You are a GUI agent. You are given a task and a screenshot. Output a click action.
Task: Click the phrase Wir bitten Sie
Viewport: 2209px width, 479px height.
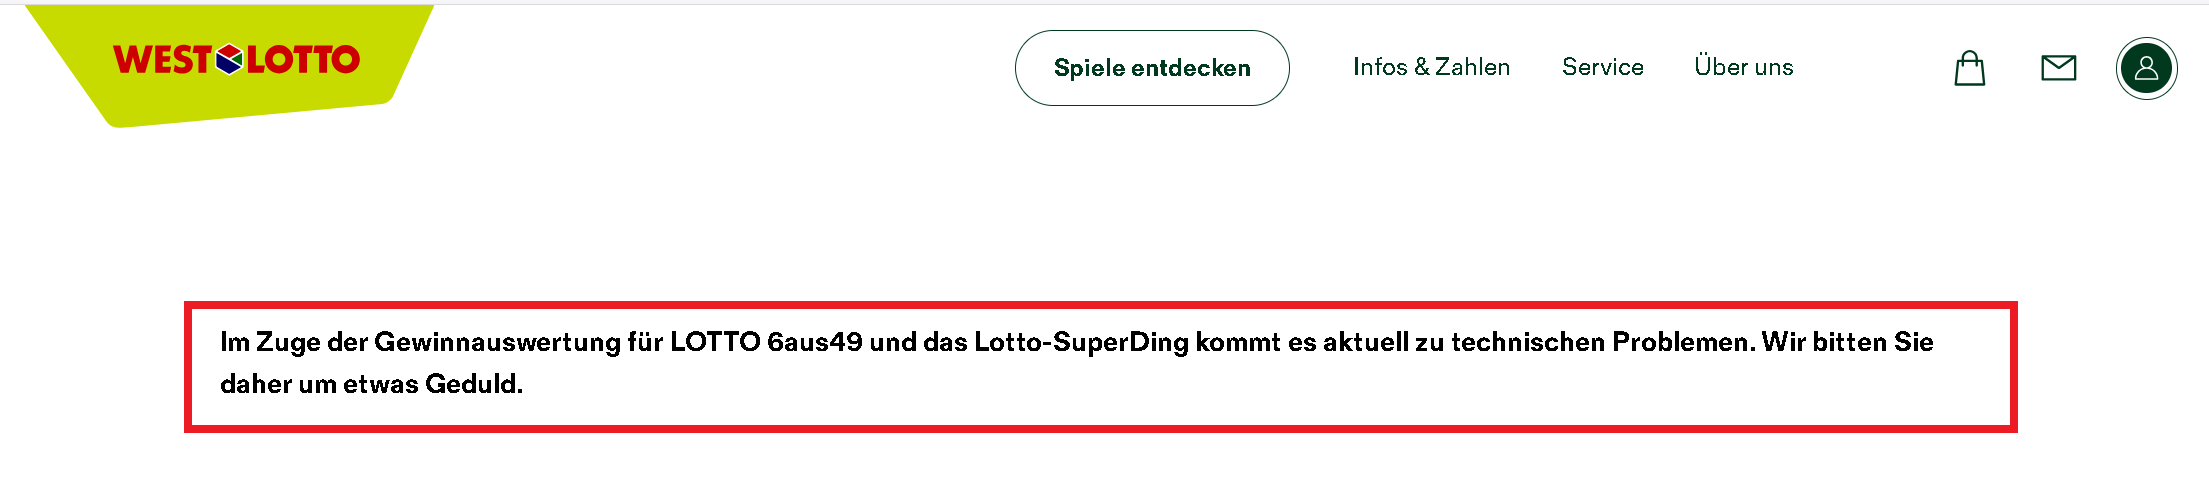click(1847, 342)
